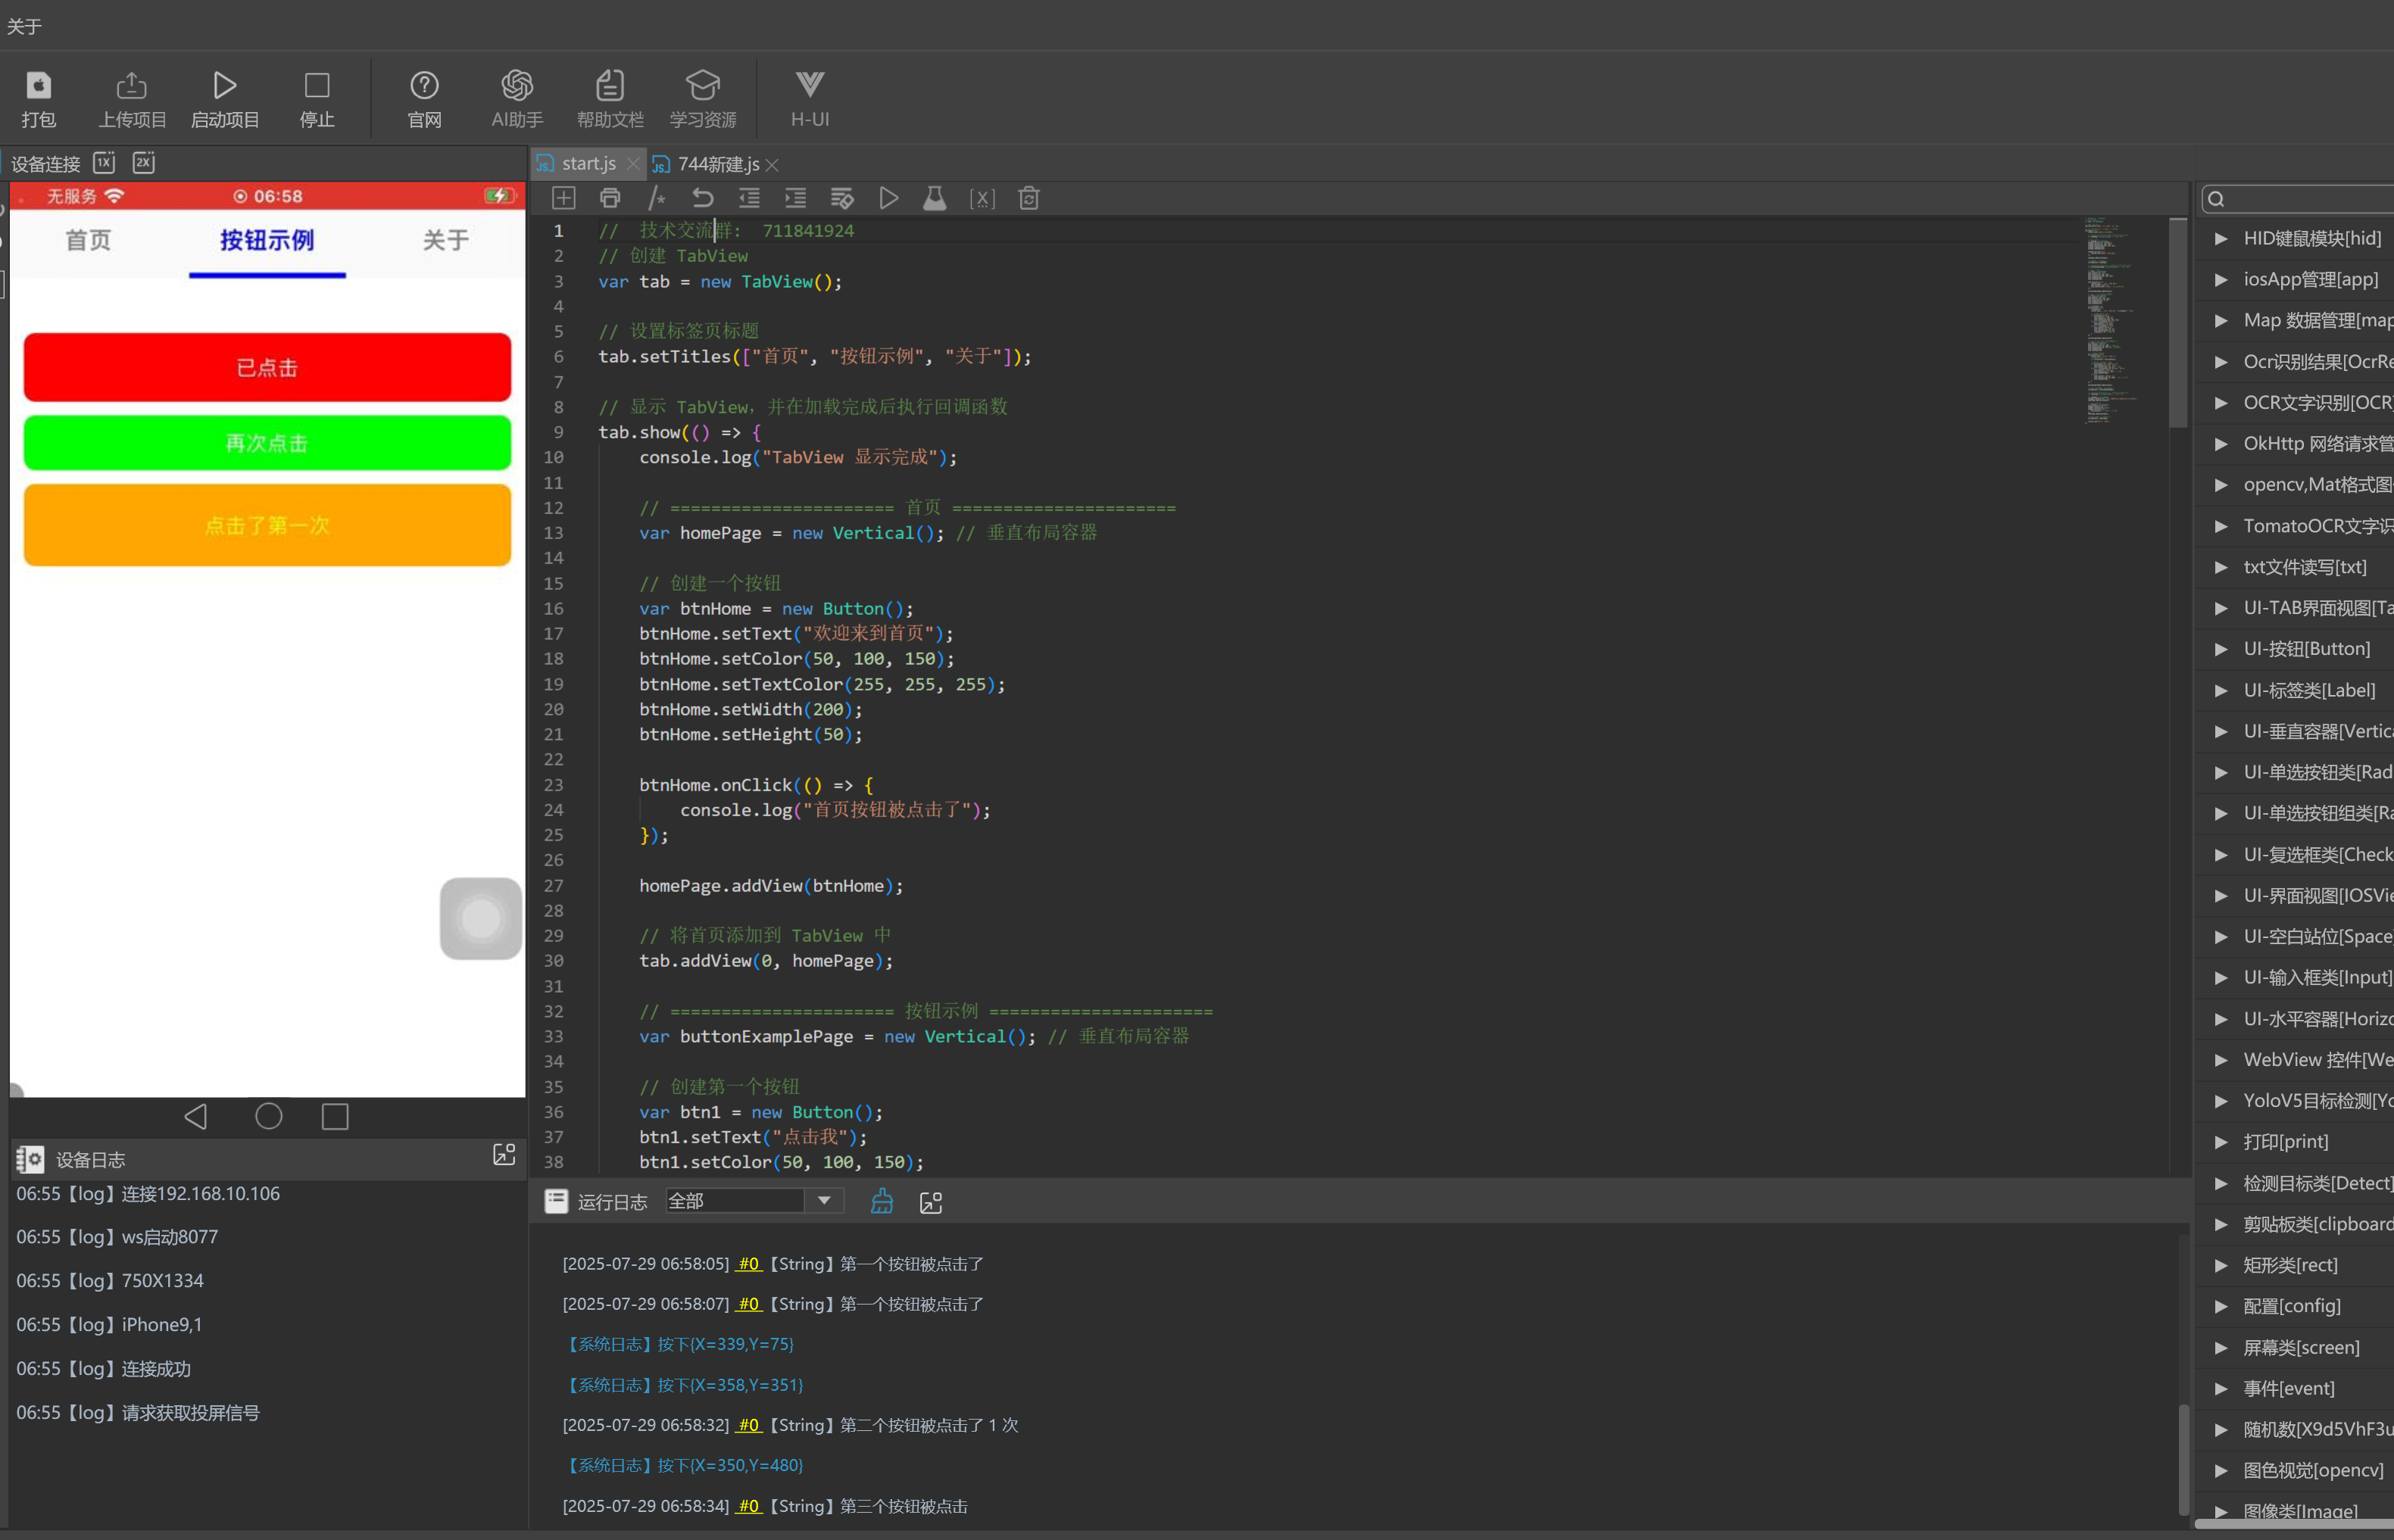Expand the 事件[event] node

[x=2221, y=1388]
